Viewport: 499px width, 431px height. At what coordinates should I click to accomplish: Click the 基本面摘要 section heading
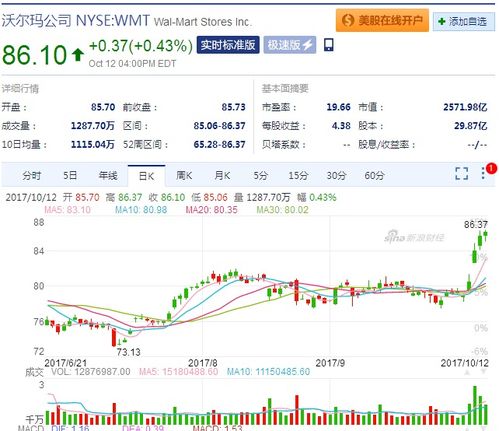pos(285,88)
